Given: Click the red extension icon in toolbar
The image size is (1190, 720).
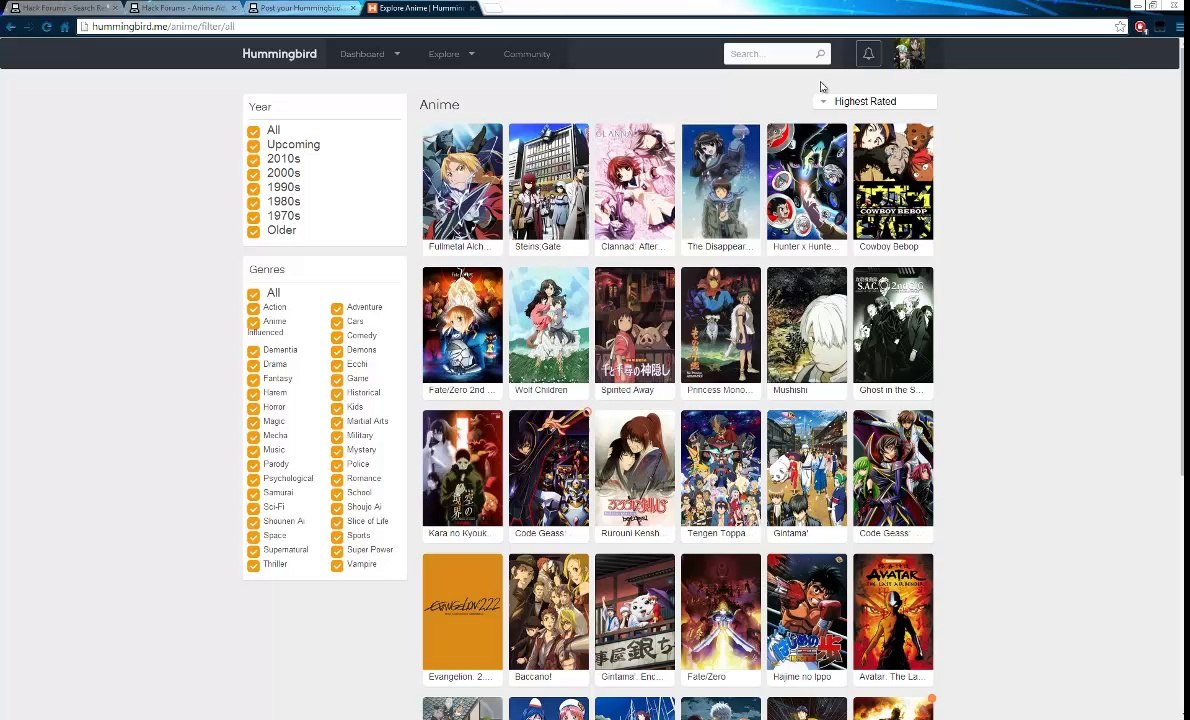Looking at the screenshot, I should click(1141, 27).
